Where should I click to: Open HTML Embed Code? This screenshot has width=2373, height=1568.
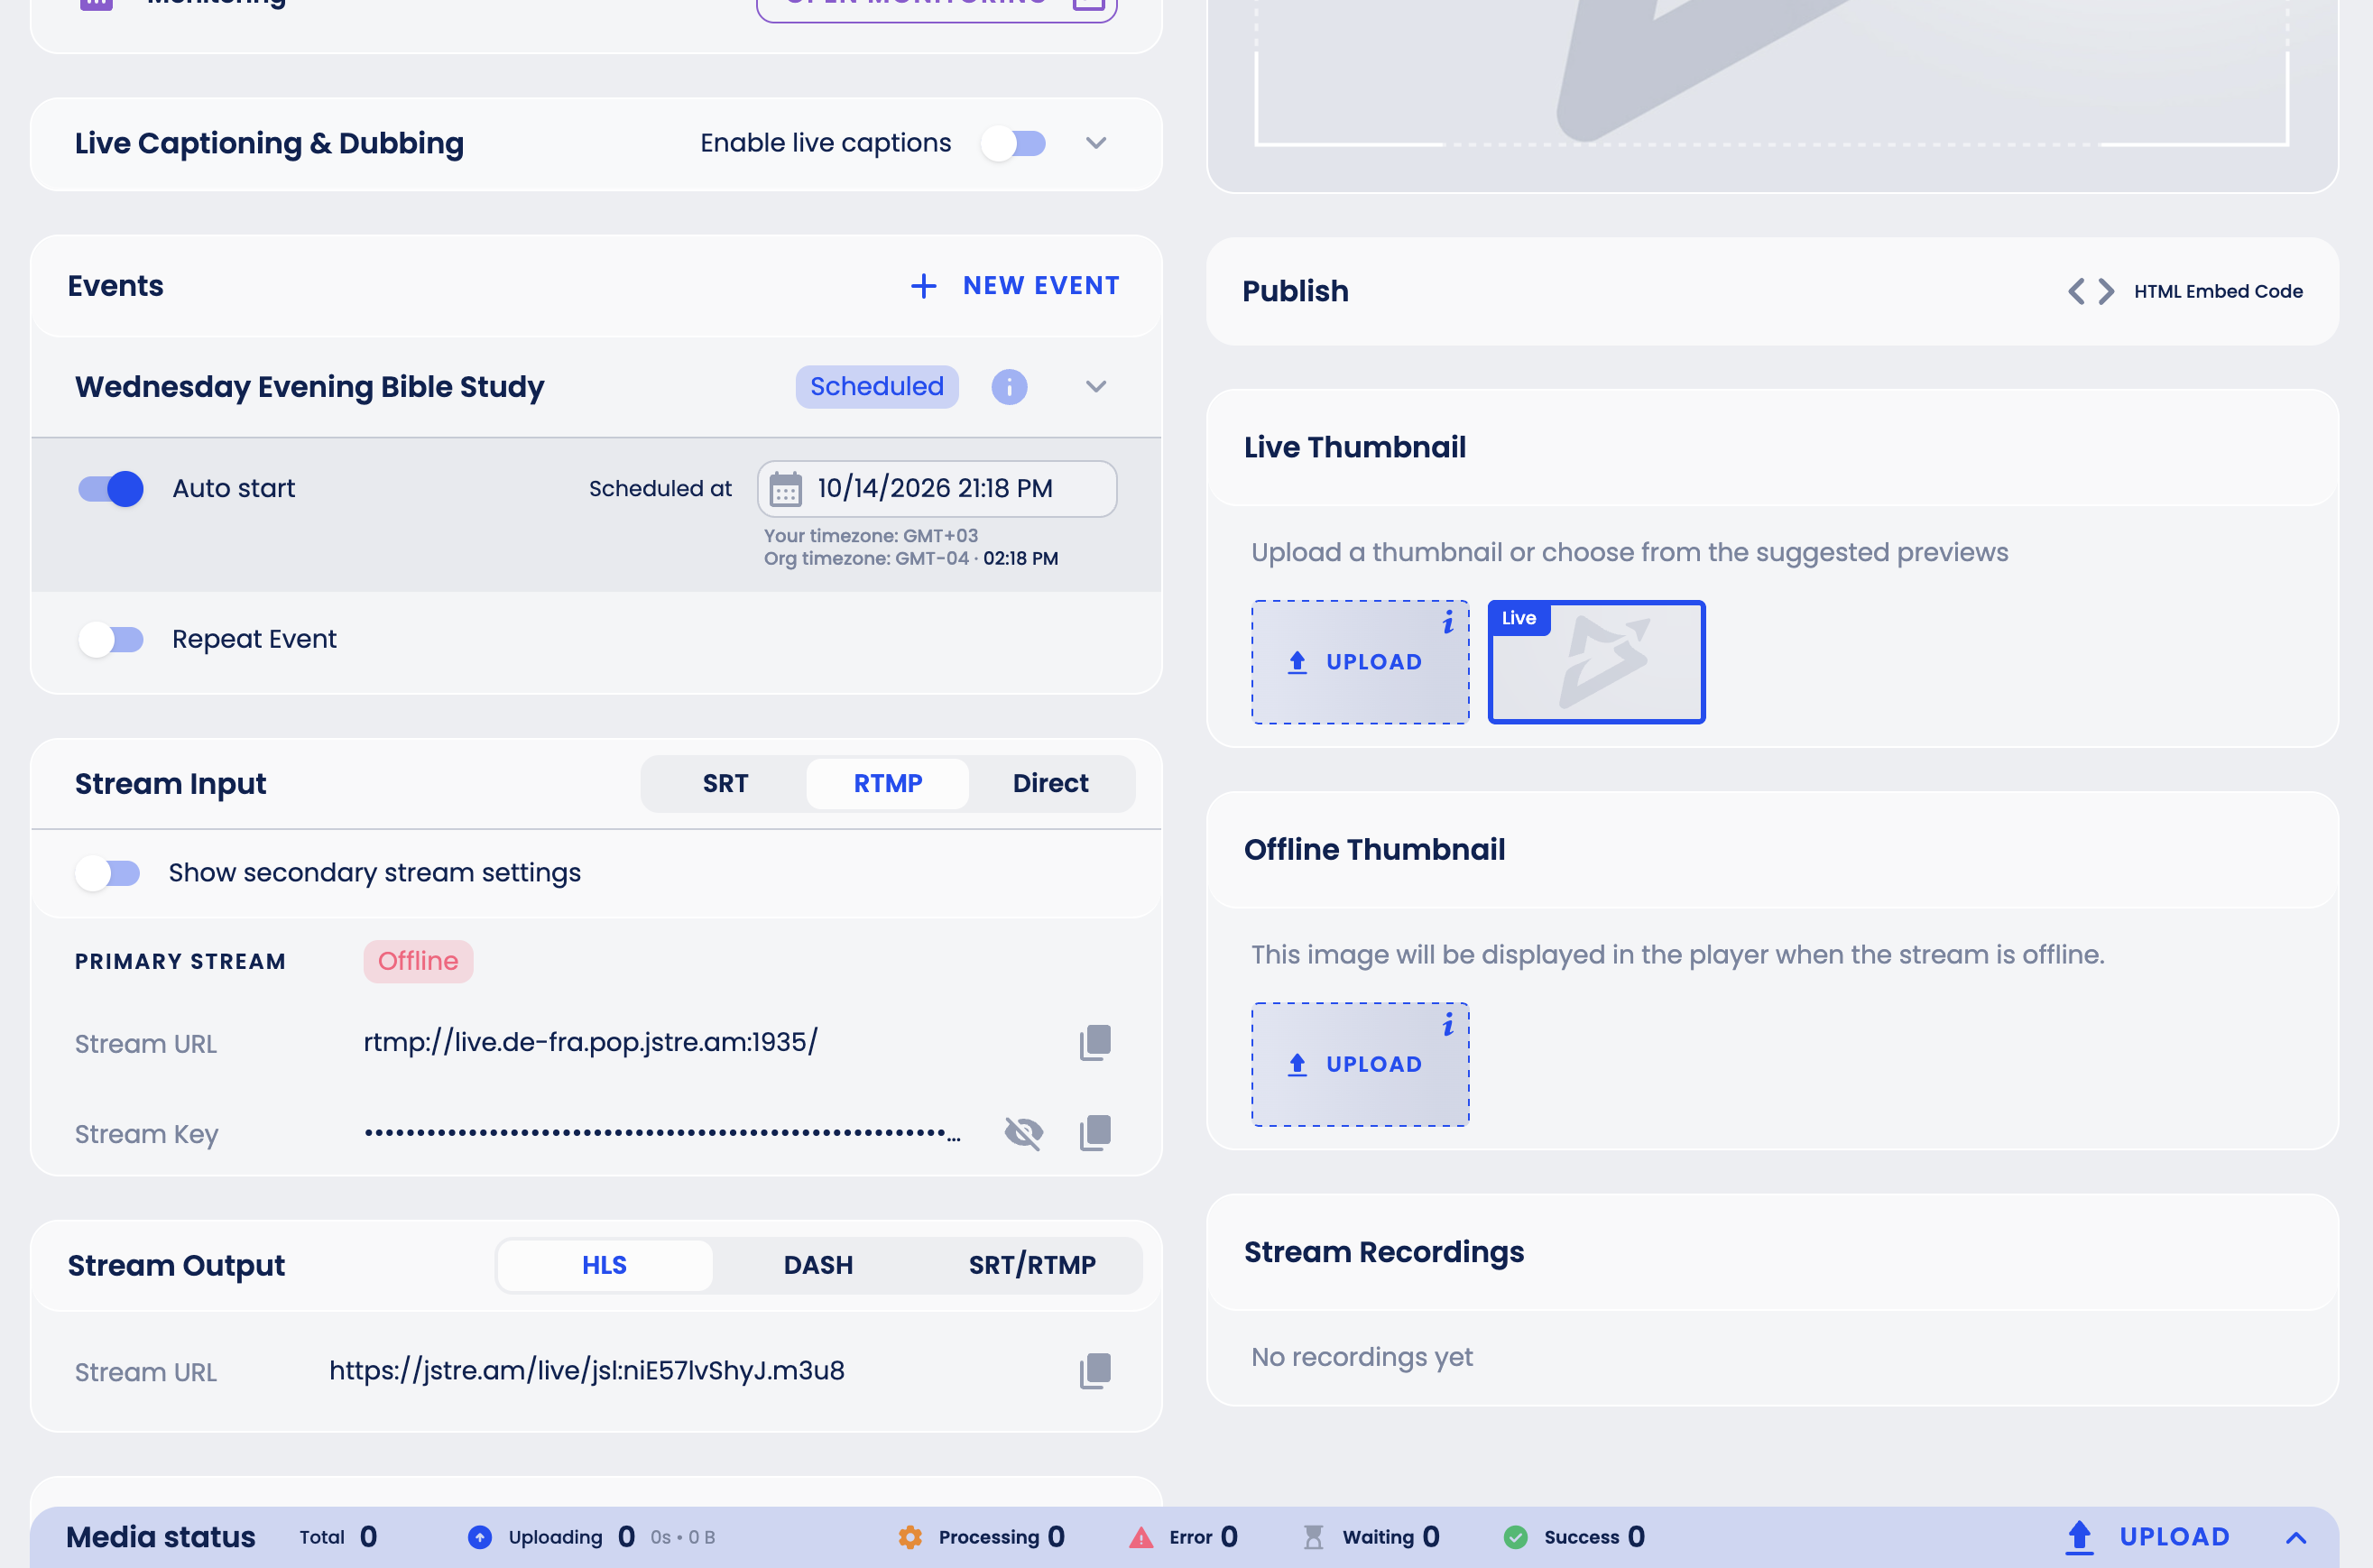(2186, 291)
